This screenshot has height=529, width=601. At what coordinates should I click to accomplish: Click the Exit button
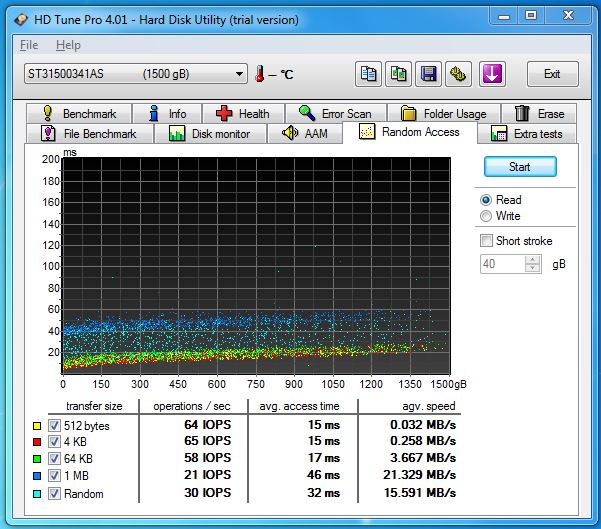[x=552, y=74]
